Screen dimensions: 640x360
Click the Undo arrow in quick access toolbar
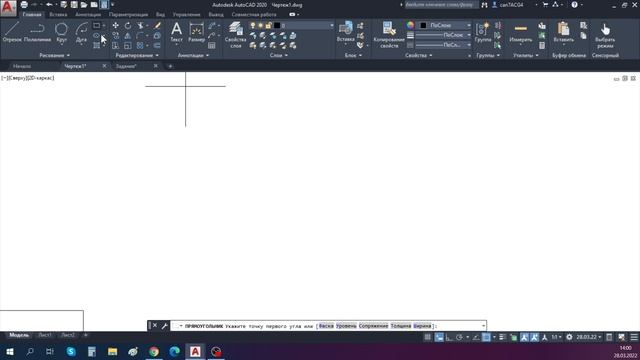(49, 5)
